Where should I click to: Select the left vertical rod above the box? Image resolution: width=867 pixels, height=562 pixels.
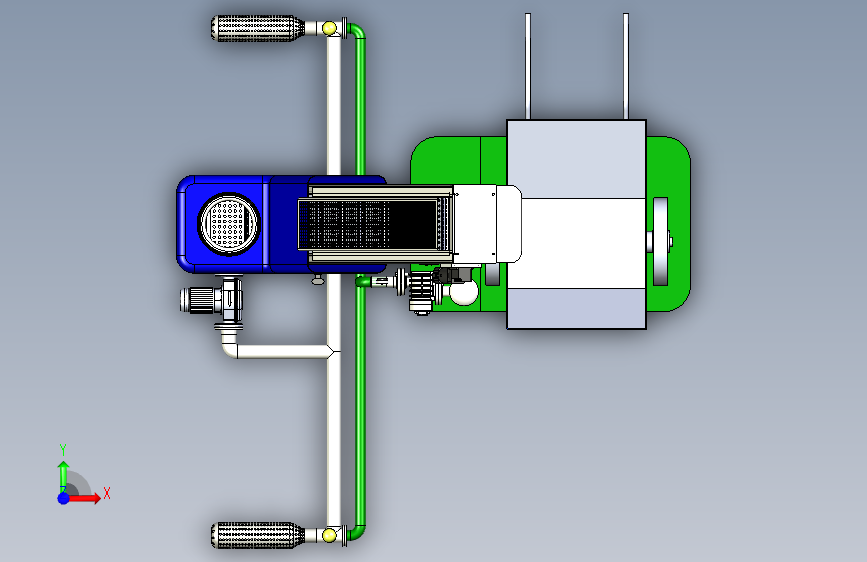pos(528,66)
